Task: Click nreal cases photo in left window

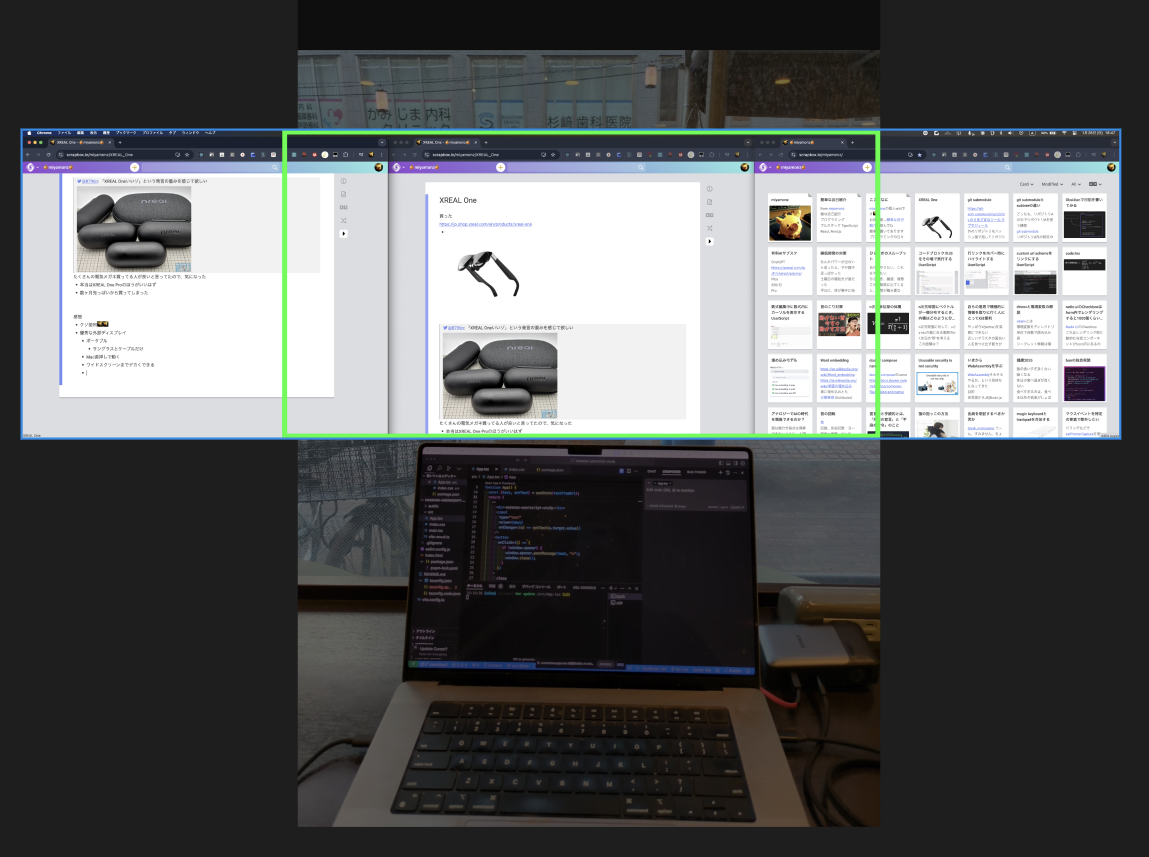Action: click(x=134, y=229)
